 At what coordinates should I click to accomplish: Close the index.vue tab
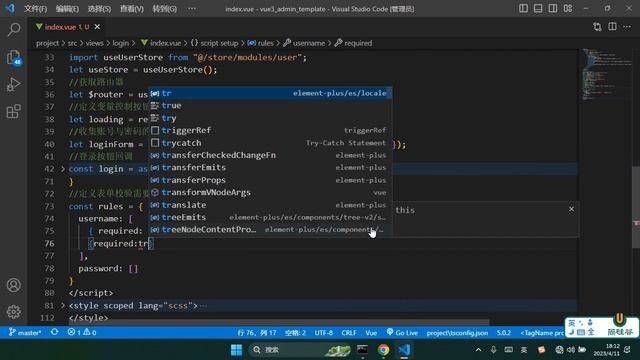[97, 27]
